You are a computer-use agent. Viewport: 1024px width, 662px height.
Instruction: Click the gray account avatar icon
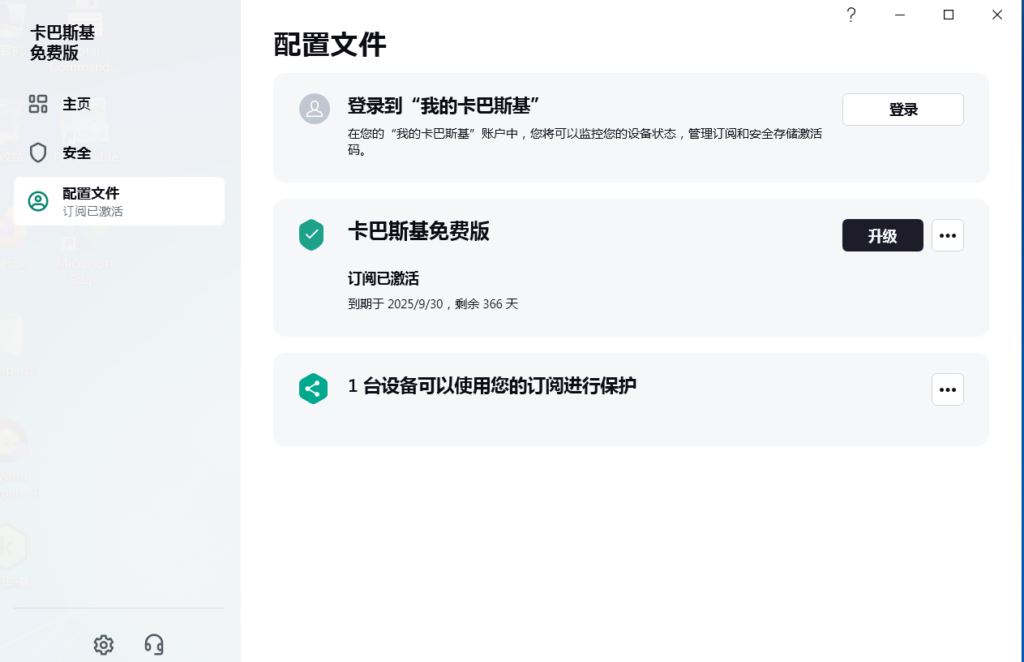point(314,108)
